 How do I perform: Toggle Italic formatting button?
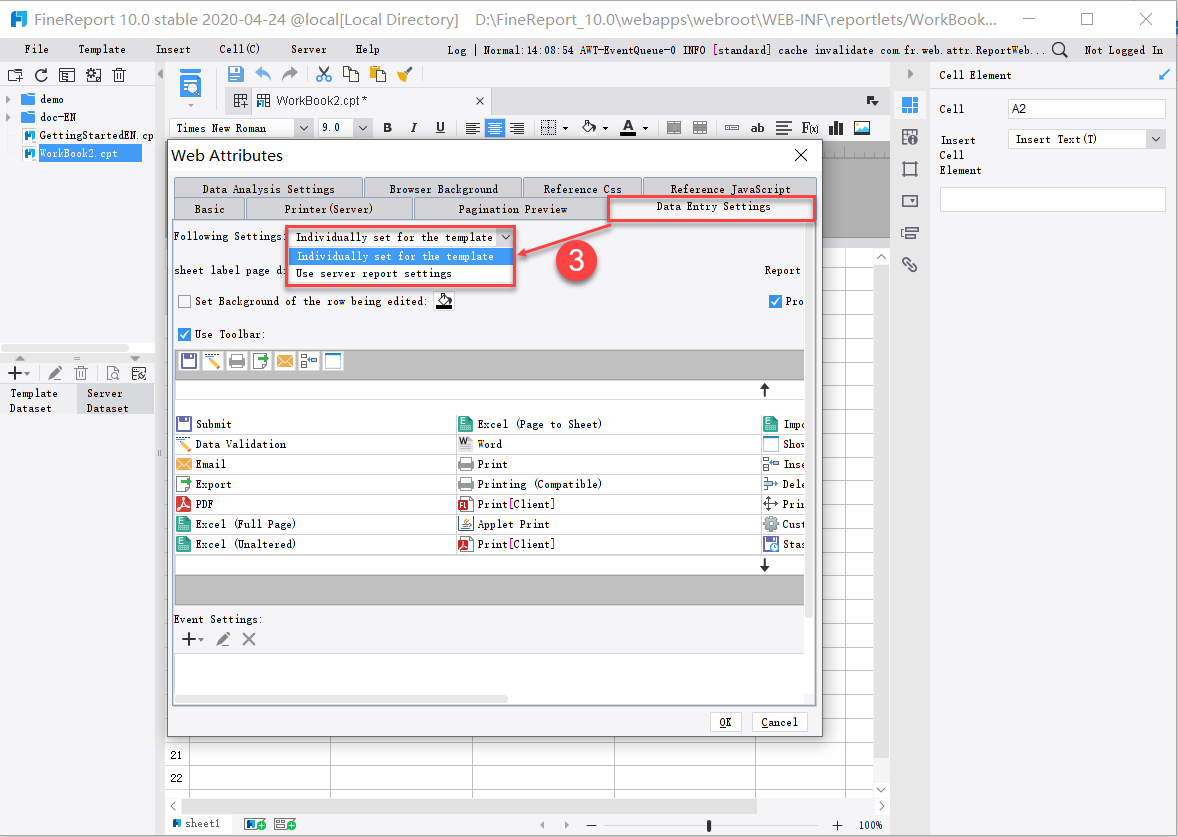click(414, 128)
